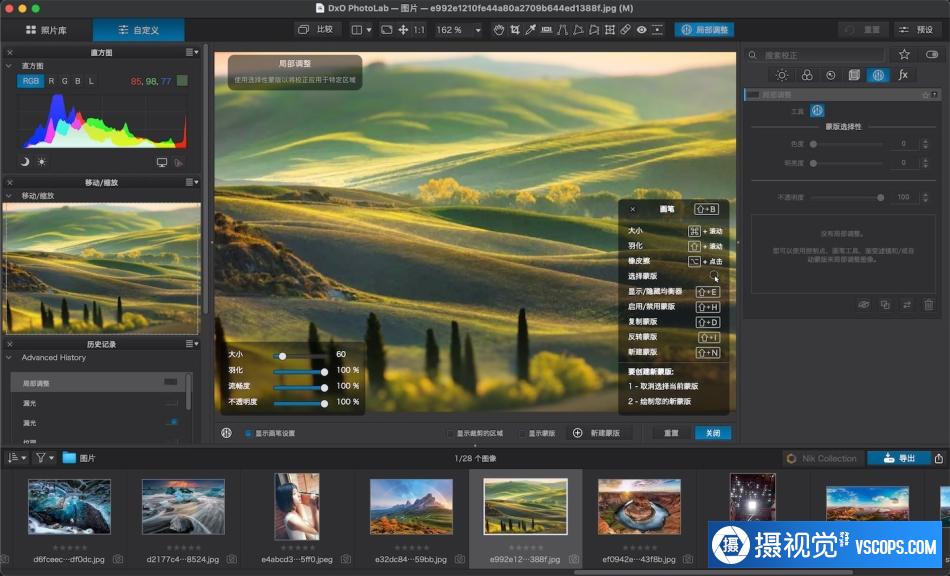Click the 羽化 feather slider
The image size is (950, 576).
[299, 371]
